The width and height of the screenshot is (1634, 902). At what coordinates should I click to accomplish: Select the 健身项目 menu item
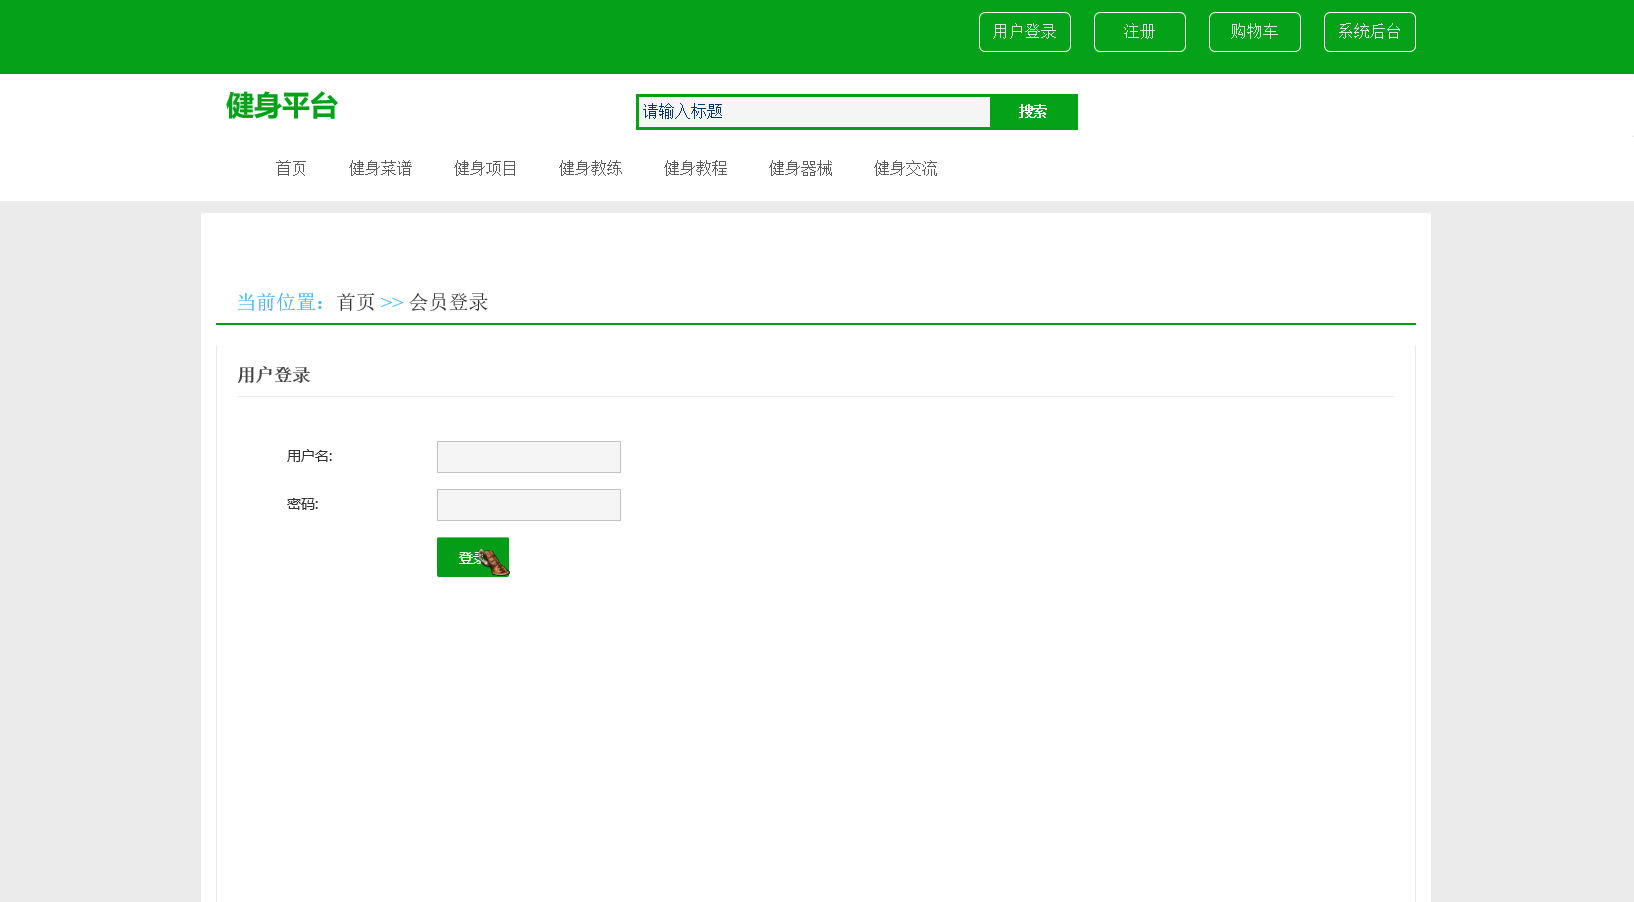(485, 168)
